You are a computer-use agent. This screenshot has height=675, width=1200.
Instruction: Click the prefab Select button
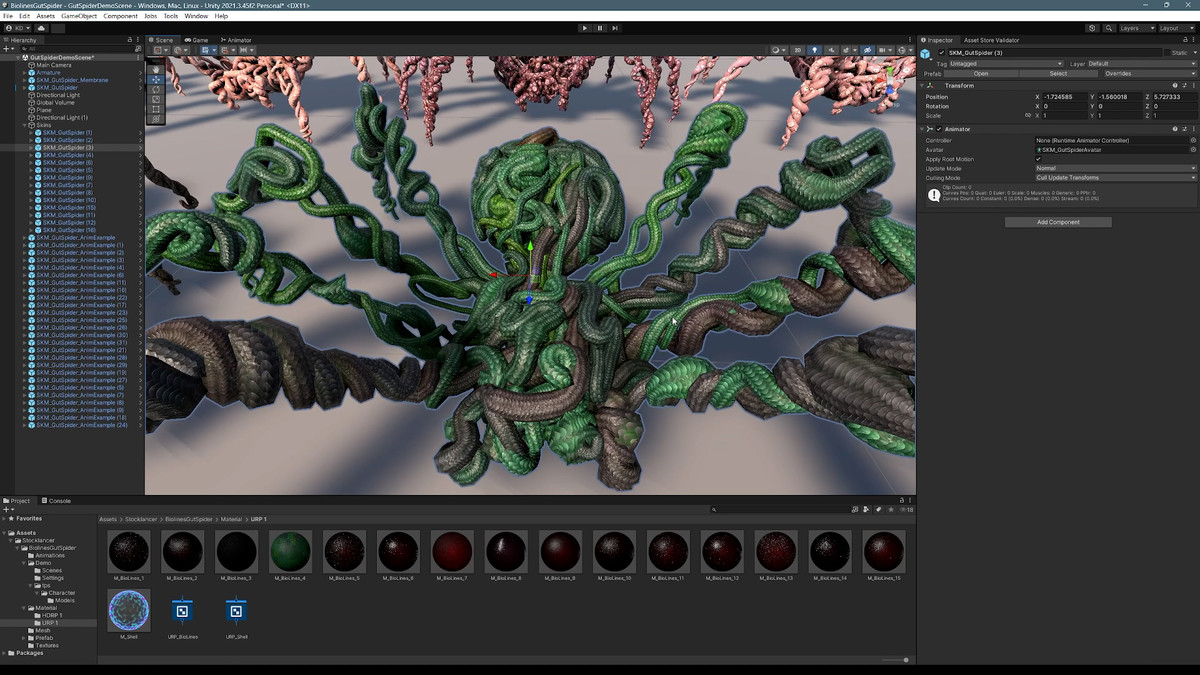[1058, 73]
